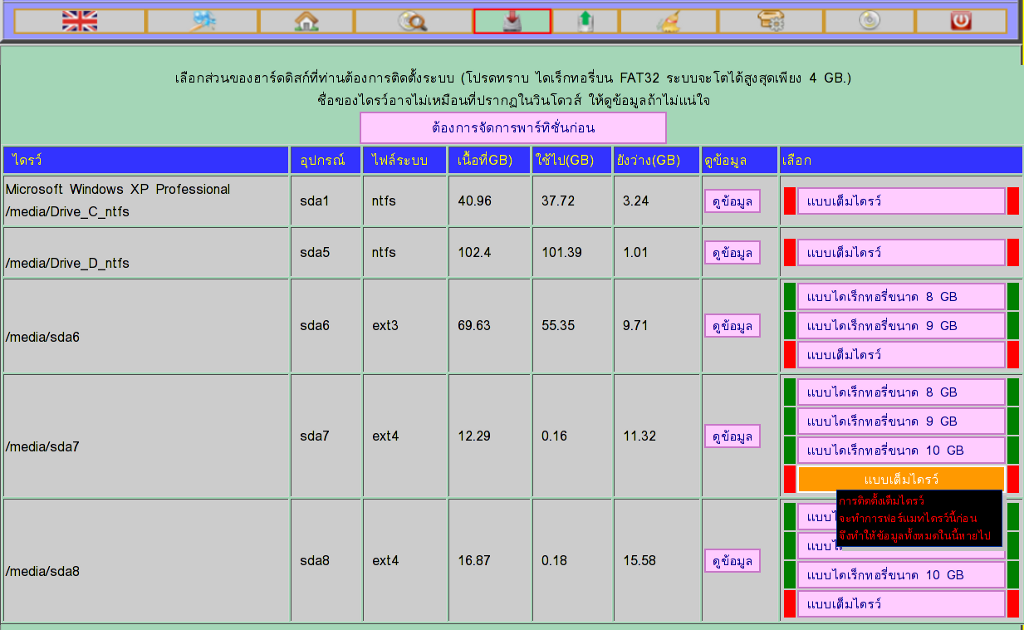Select 9 GB directory install on sda7
This screenshot has width=1024, height=630.
click(901, 421)
